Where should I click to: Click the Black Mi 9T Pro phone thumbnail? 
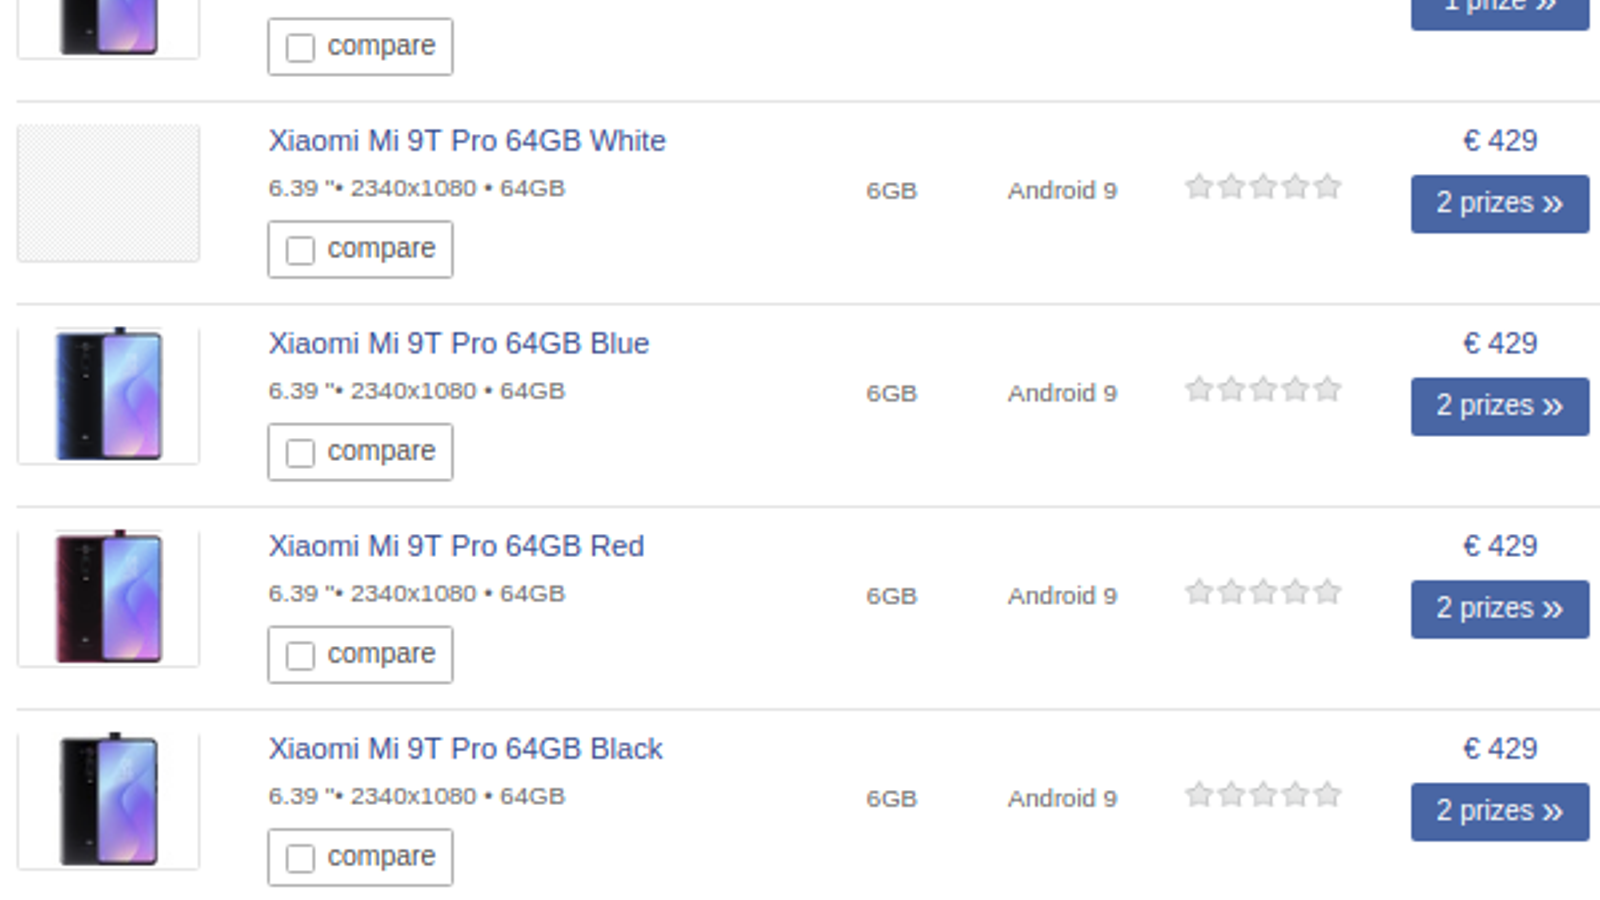(108, 800)
